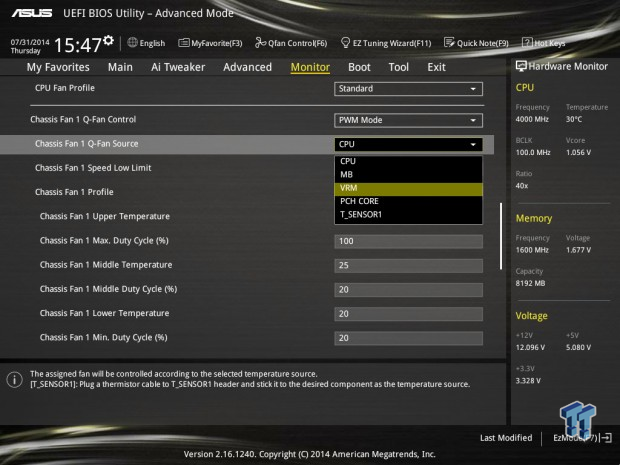Click the 15:47 clock display
This screenshot has height=465, width=620.
(x=78, y=45)
